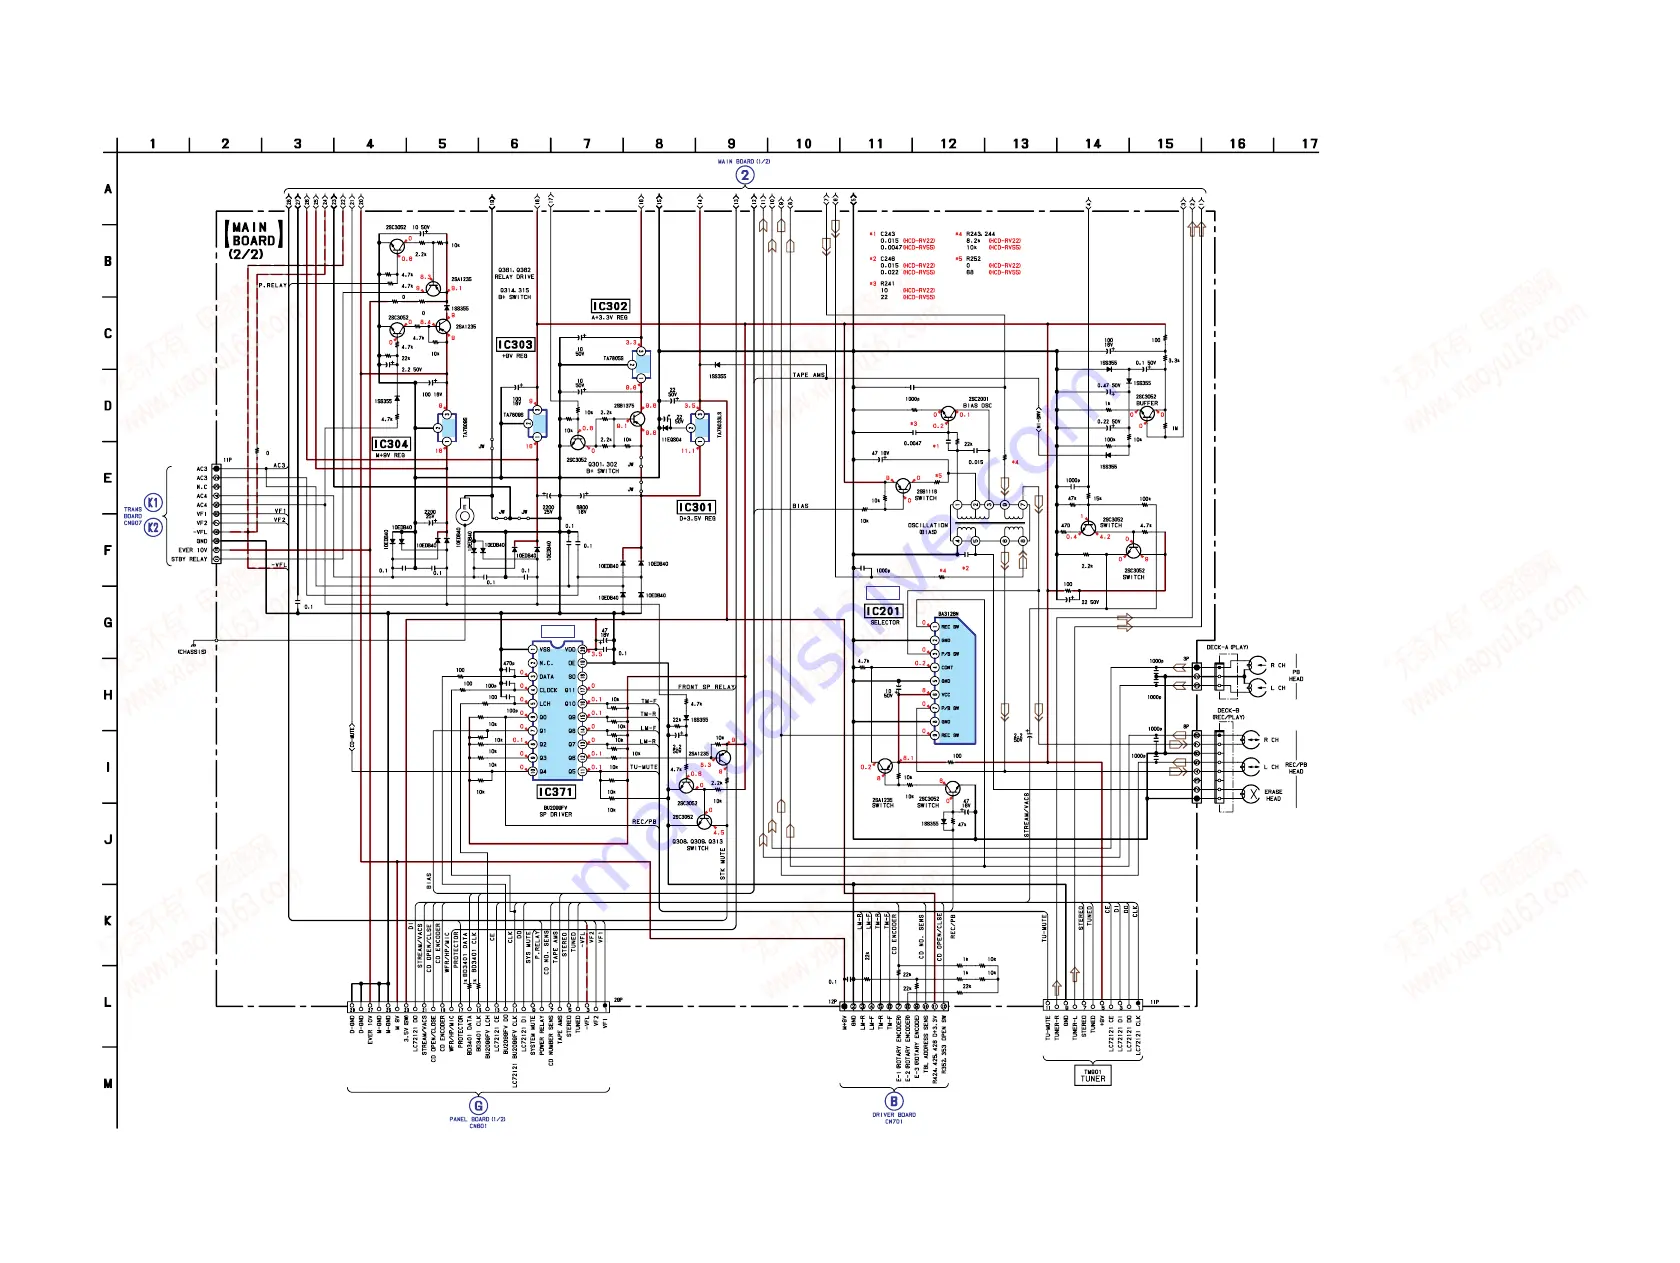Click the *5 R252 note entry
The image size is (1680, 1263).
click(988, 265)
